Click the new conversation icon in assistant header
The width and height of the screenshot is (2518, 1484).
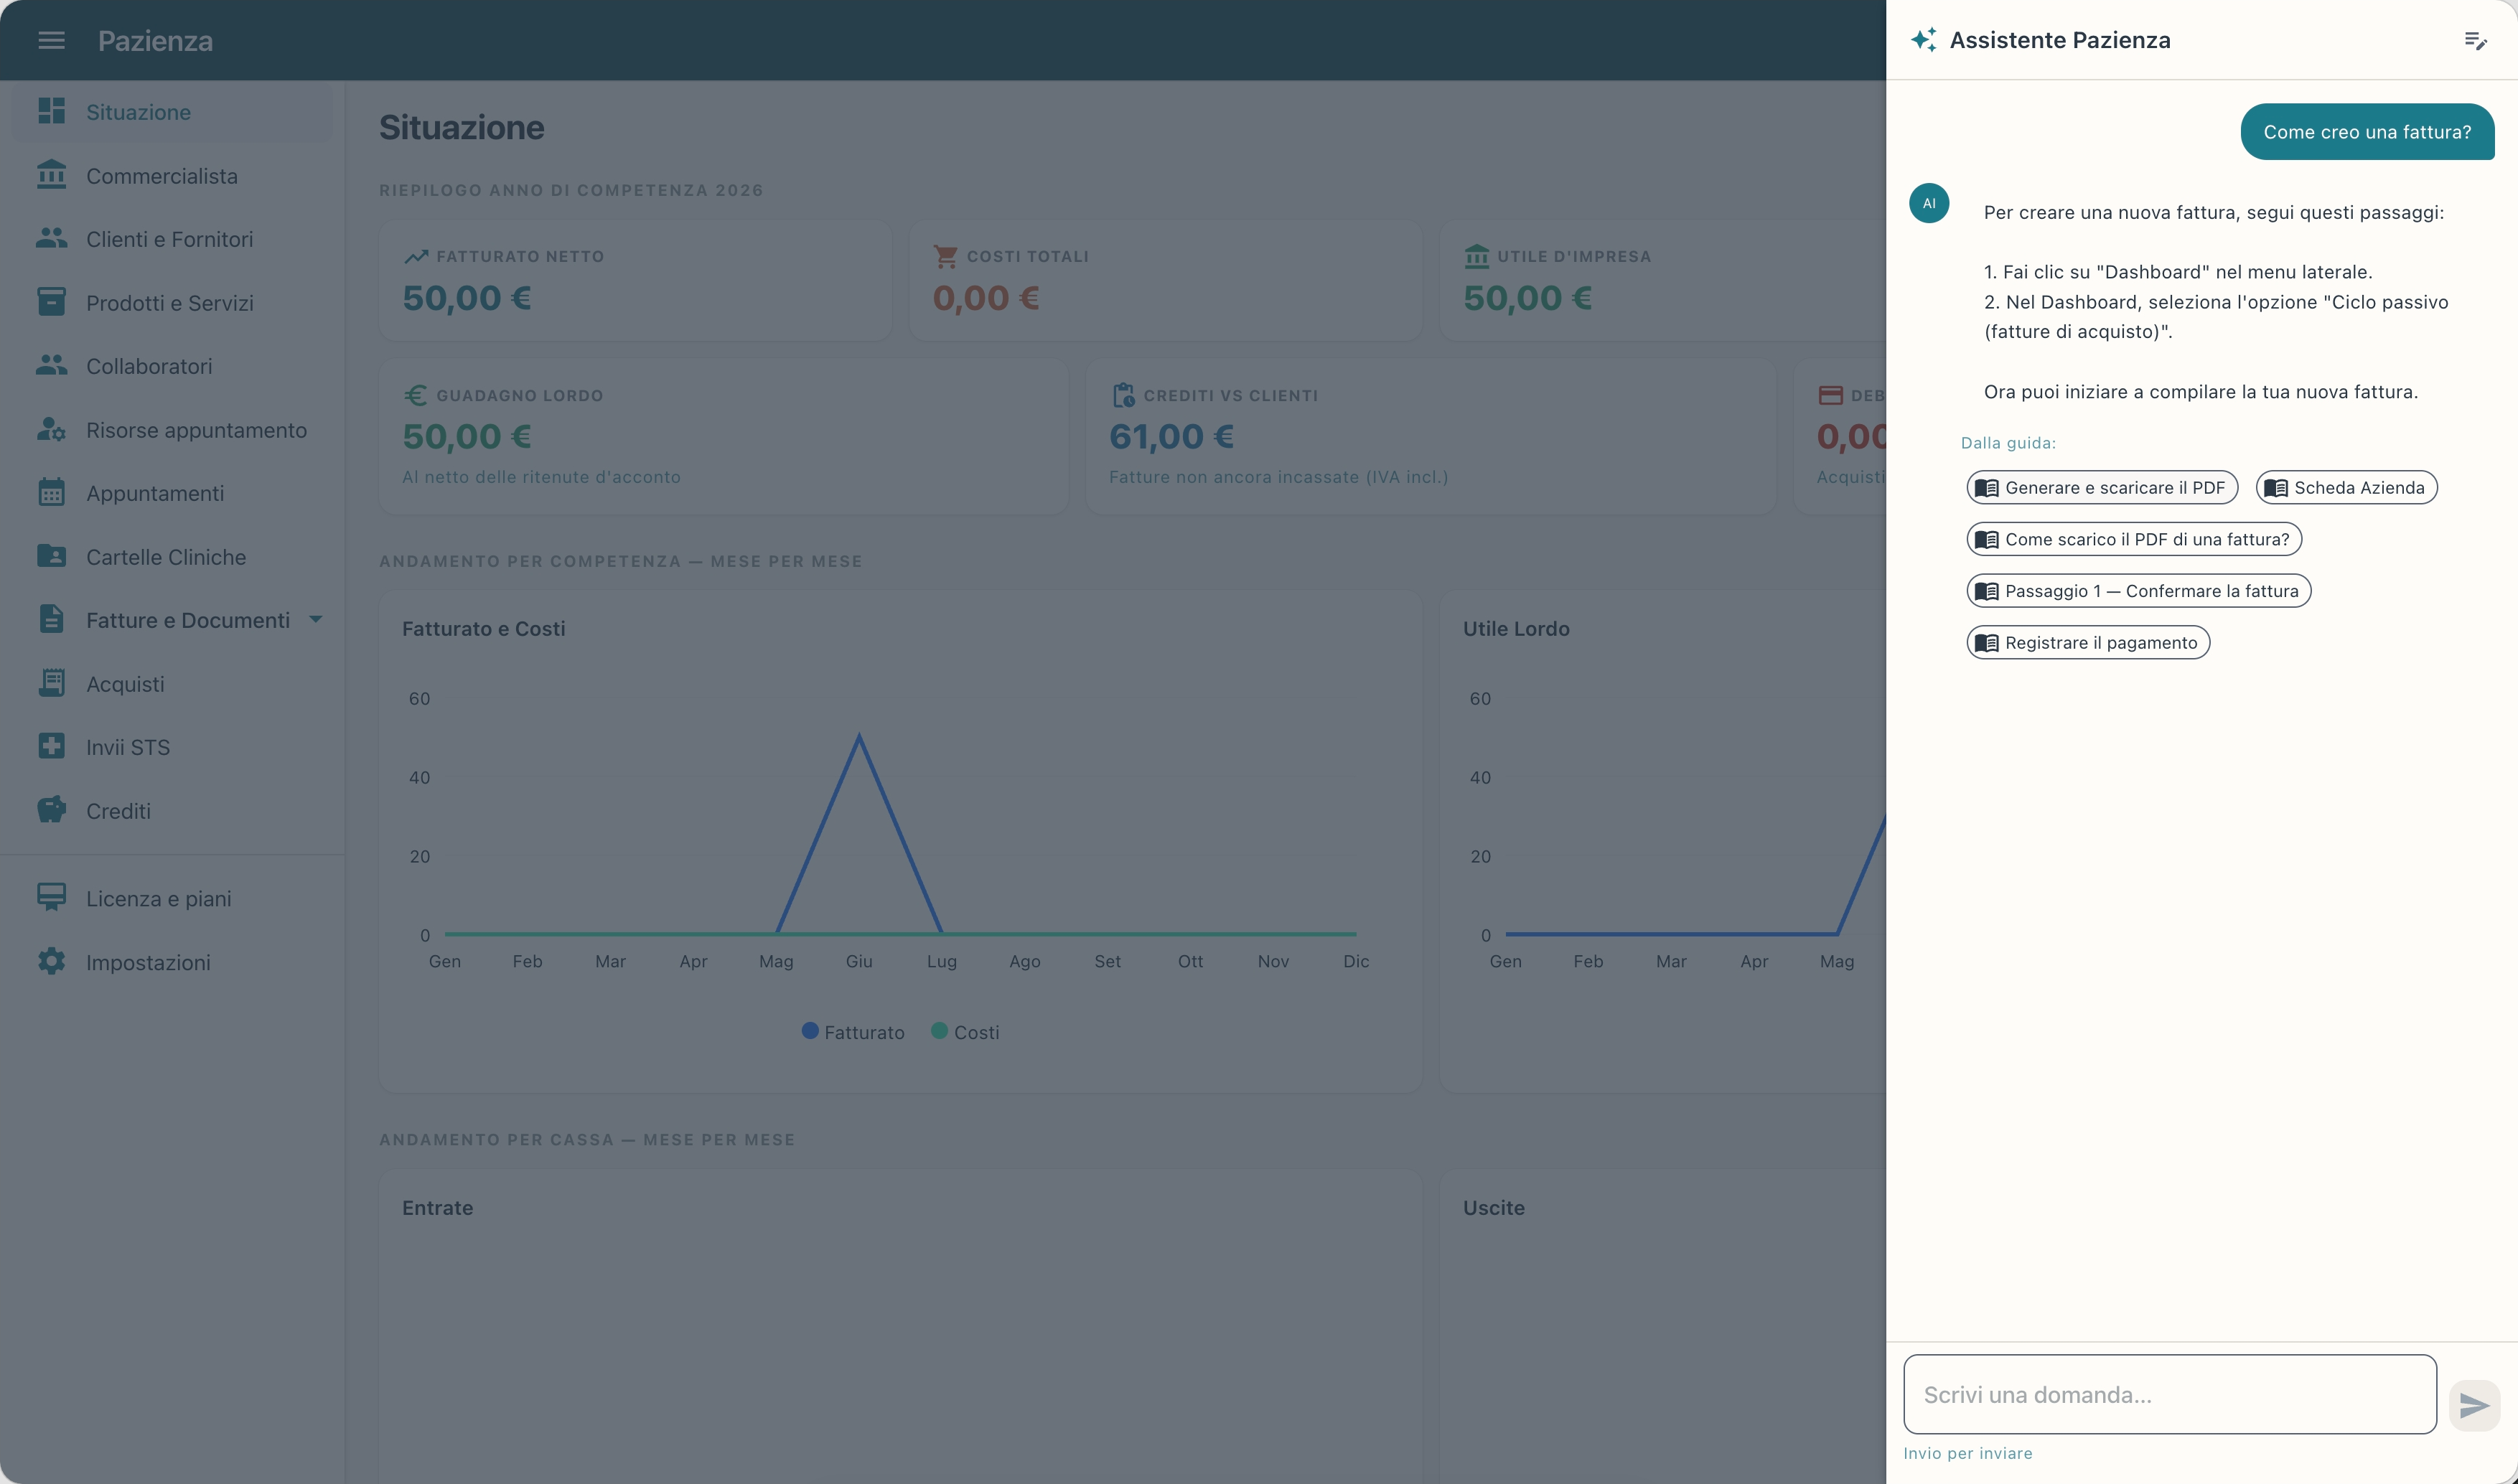coord(2475,40)
